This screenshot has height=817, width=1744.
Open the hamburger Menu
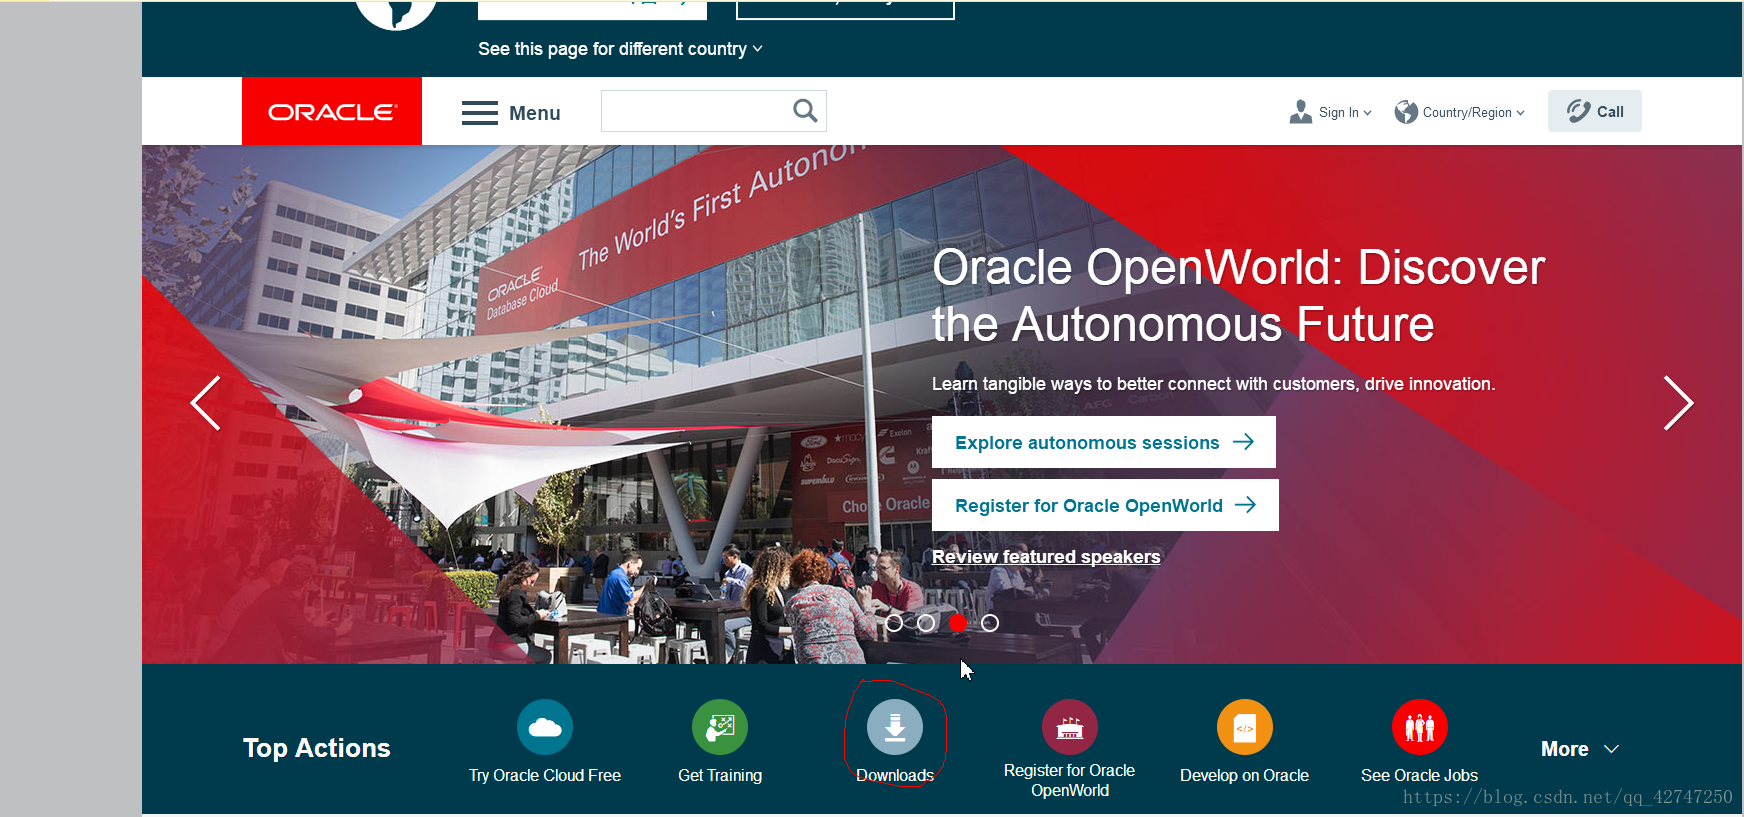[511, 113]
